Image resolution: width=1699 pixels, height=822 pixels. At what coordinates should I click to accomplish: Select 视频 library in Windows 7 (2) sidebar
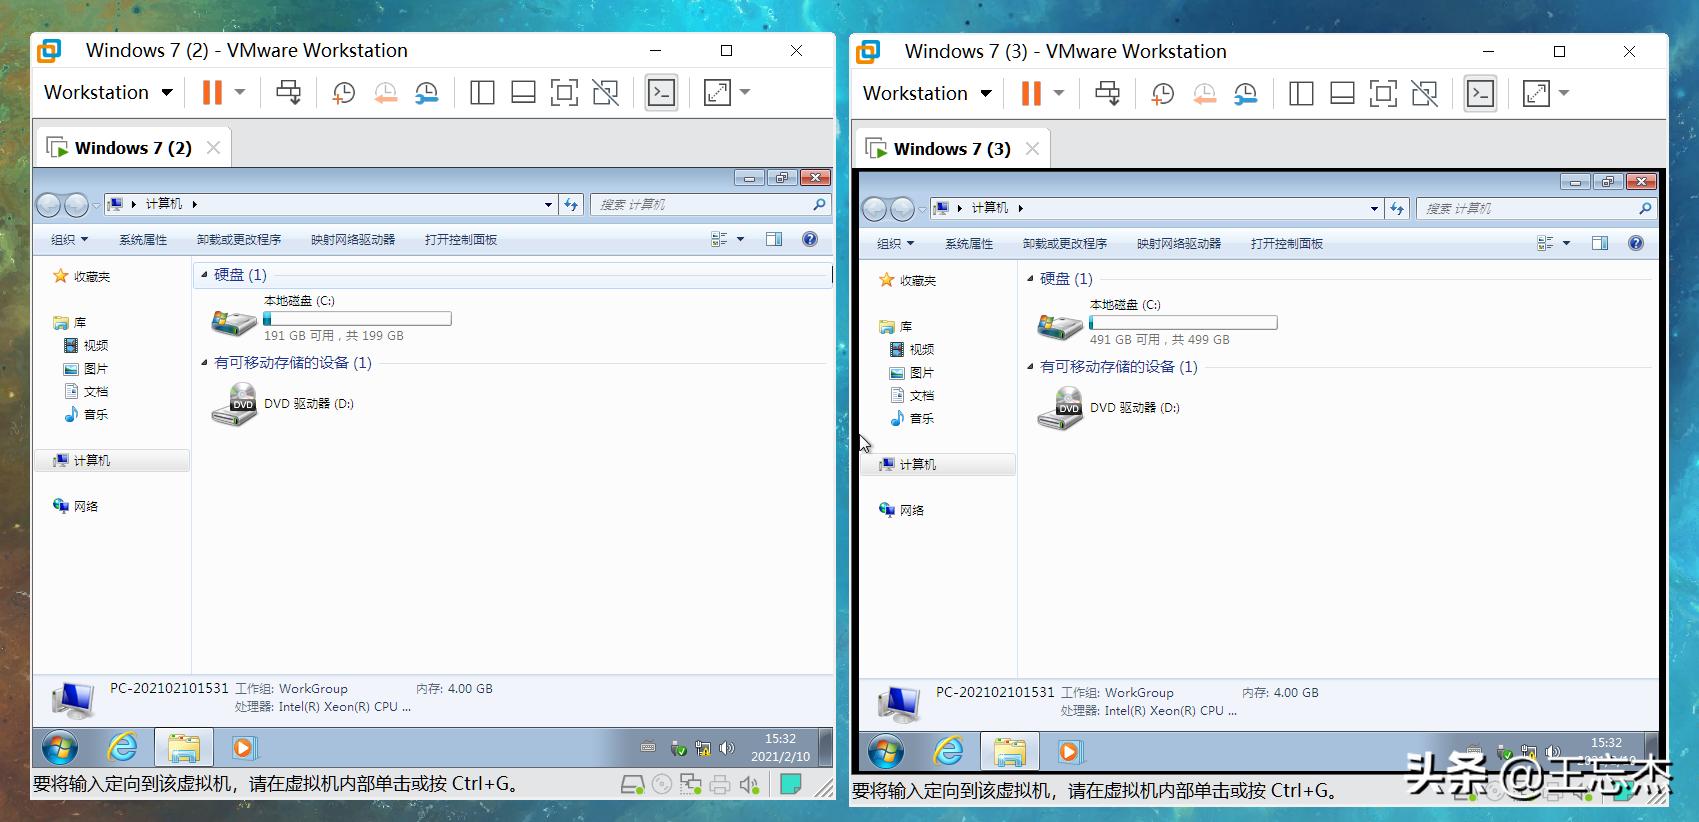[86, 345]
